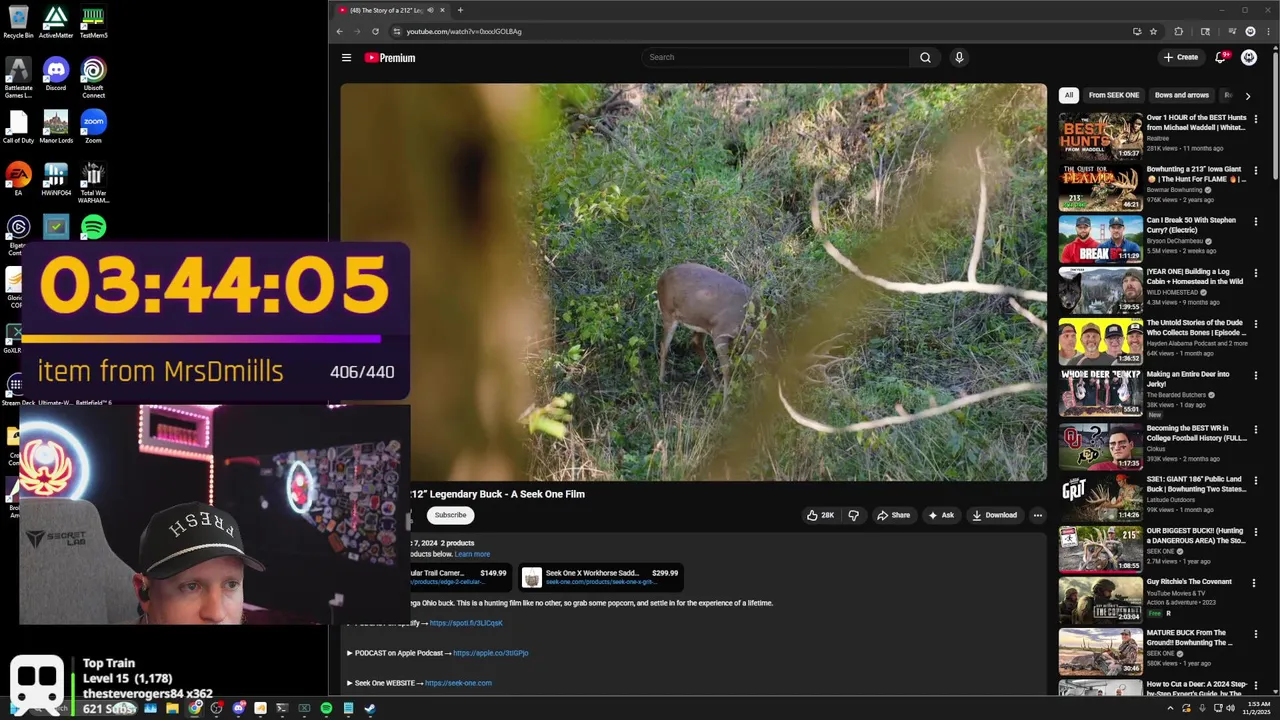Click the Chrome address bar URL
The image size is (1280, 720).
coord(463,31)
